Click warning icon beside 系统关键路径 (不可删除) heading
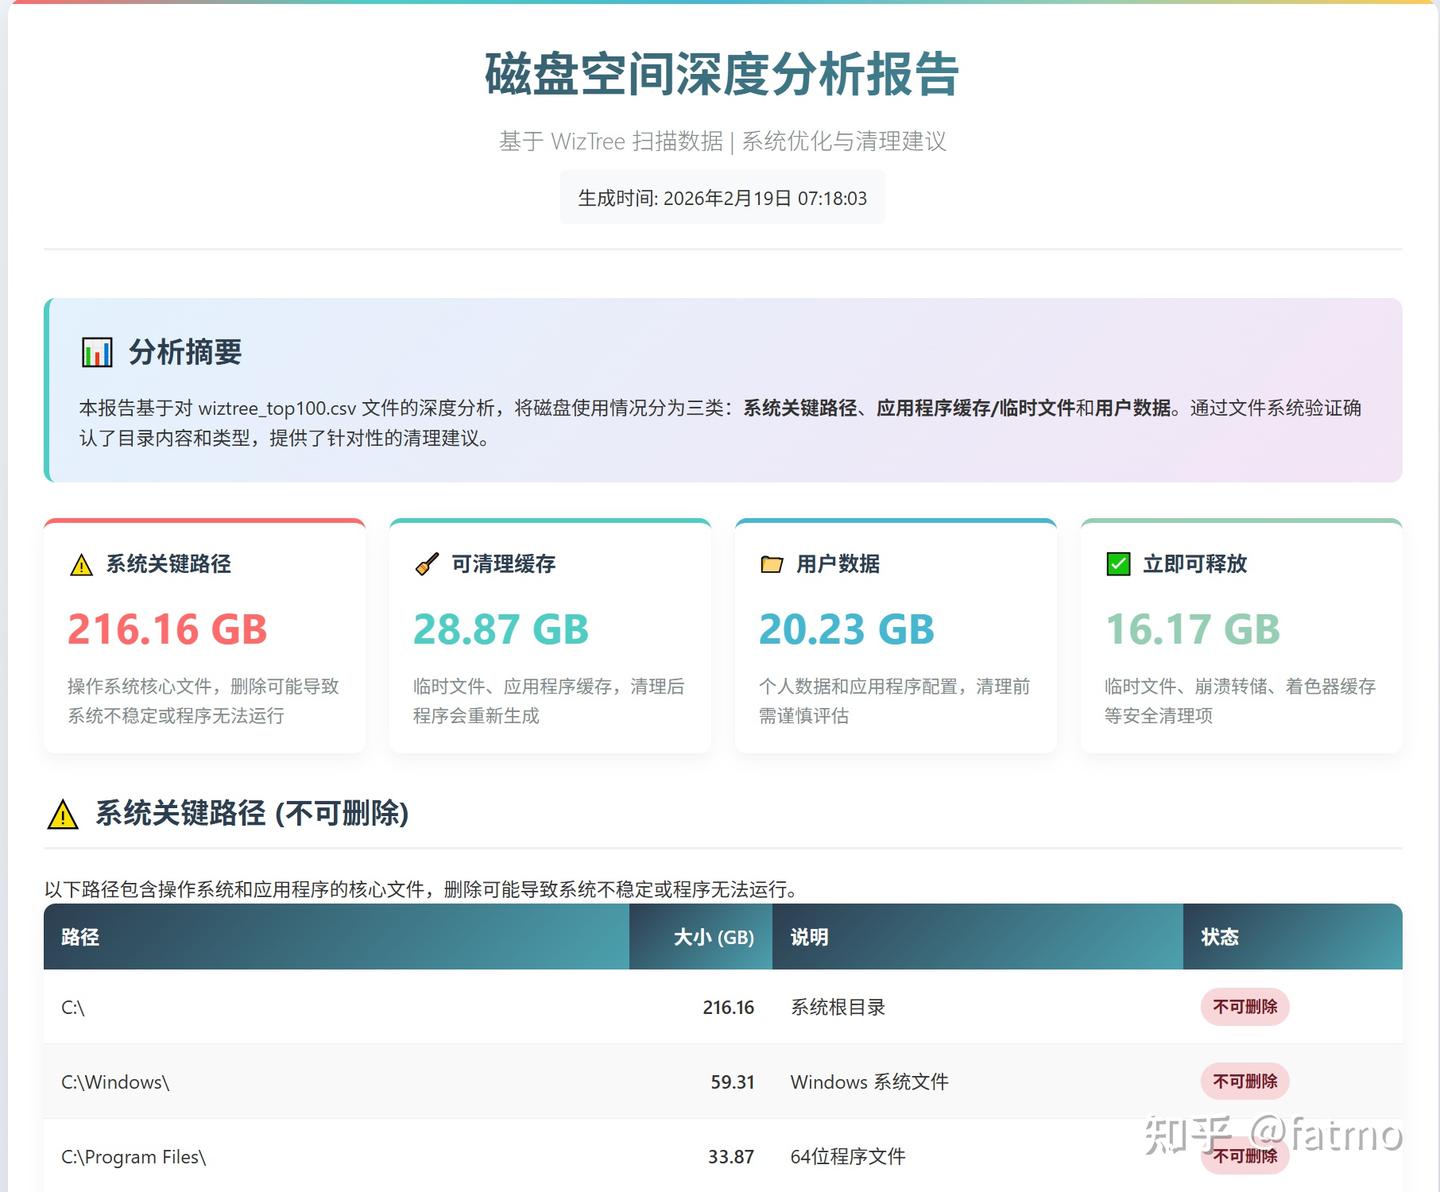Image resolution: width=1440 pixels, height=1192 pixels. coord(63,814)
